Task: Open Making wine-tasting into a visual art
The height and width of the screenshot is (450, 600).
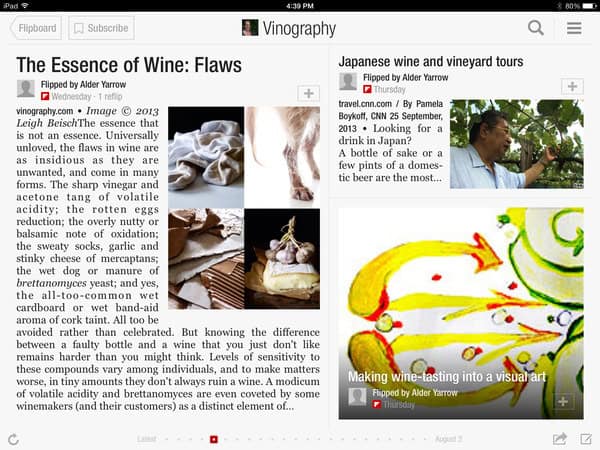Action: coord(447,377)
